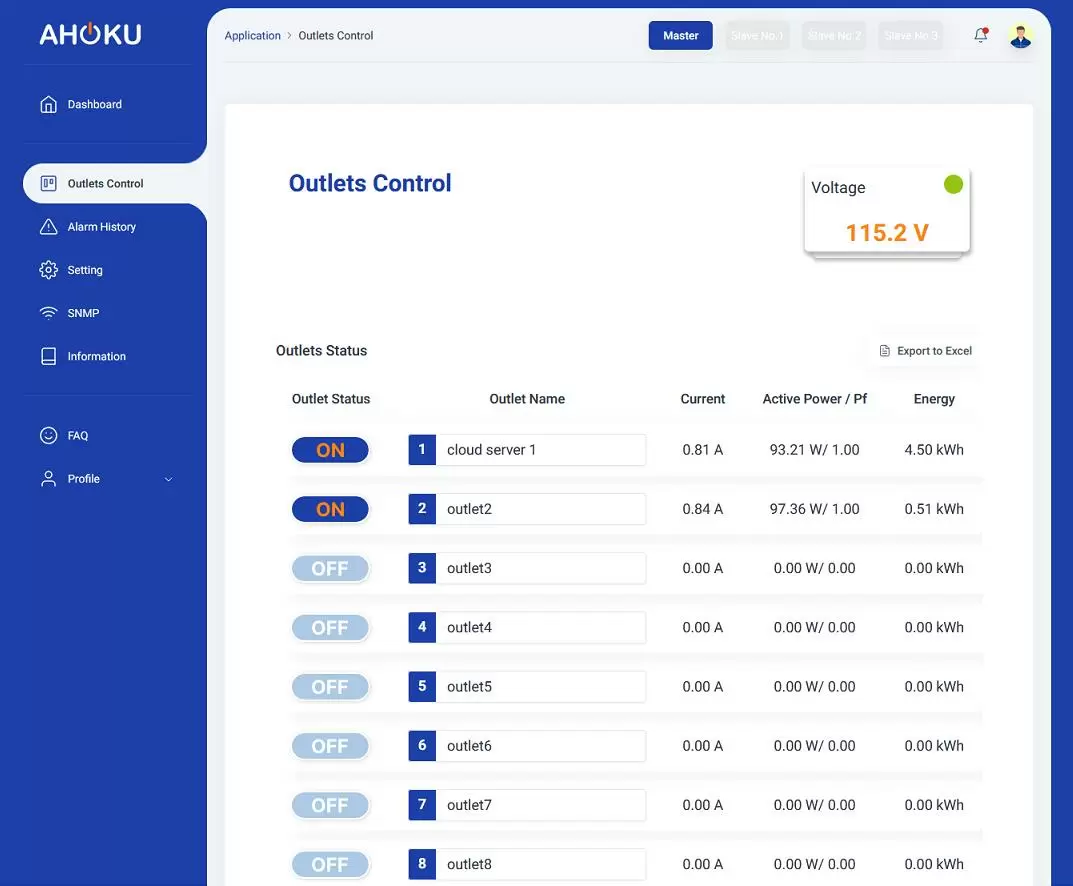
Task: Turn off the cloud server 1 outlet
Action: click(330, 450)
